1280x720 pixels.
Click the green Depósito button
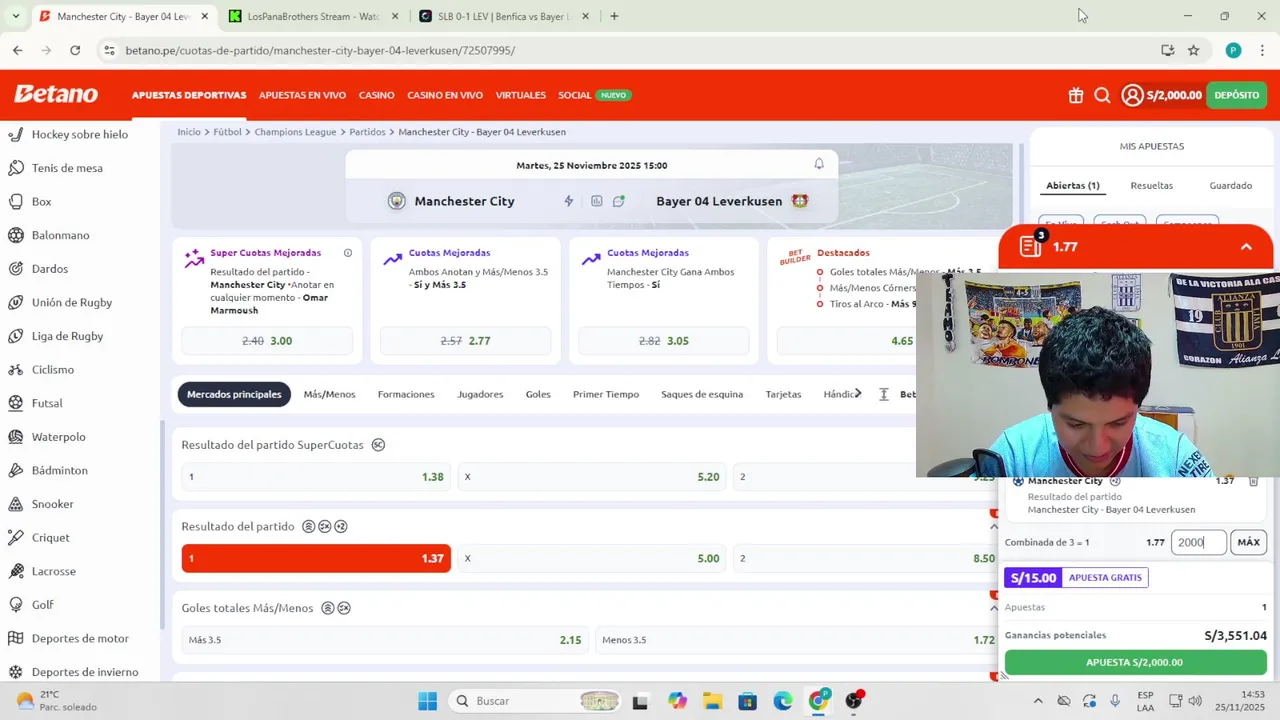coord(1237,95)
